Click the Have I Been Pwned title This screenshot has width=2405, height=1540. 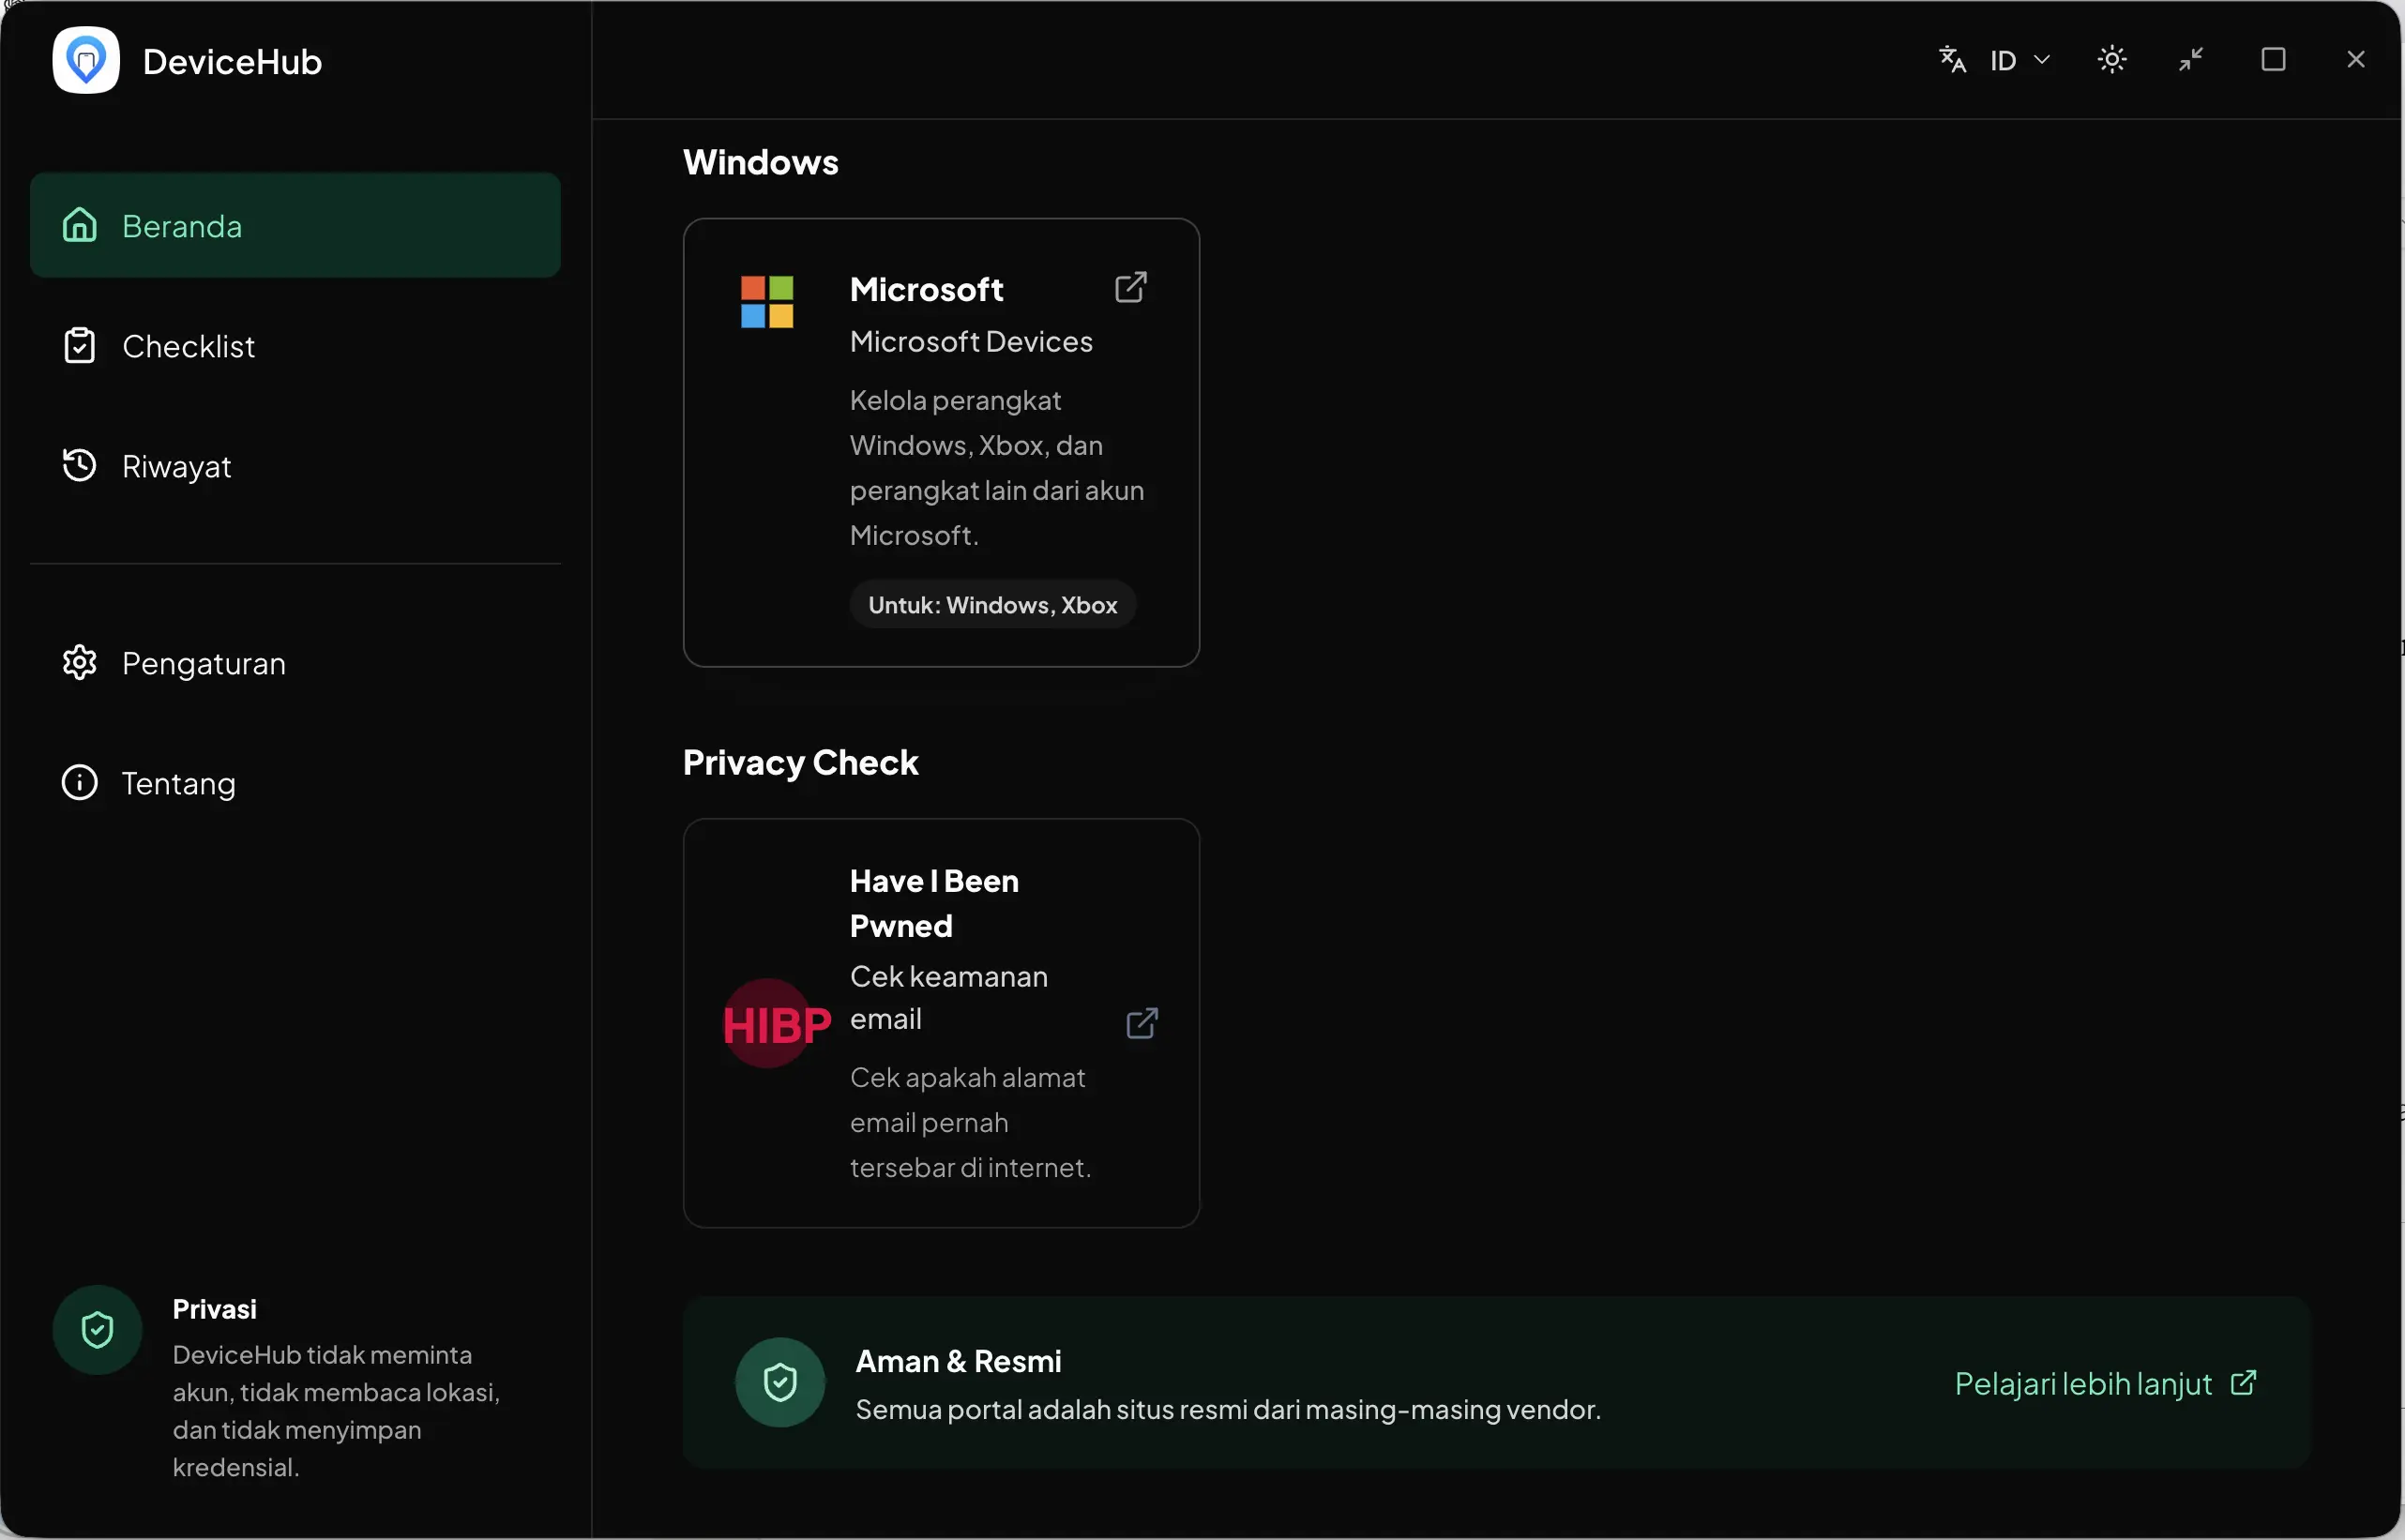click(x=934, y=903)
